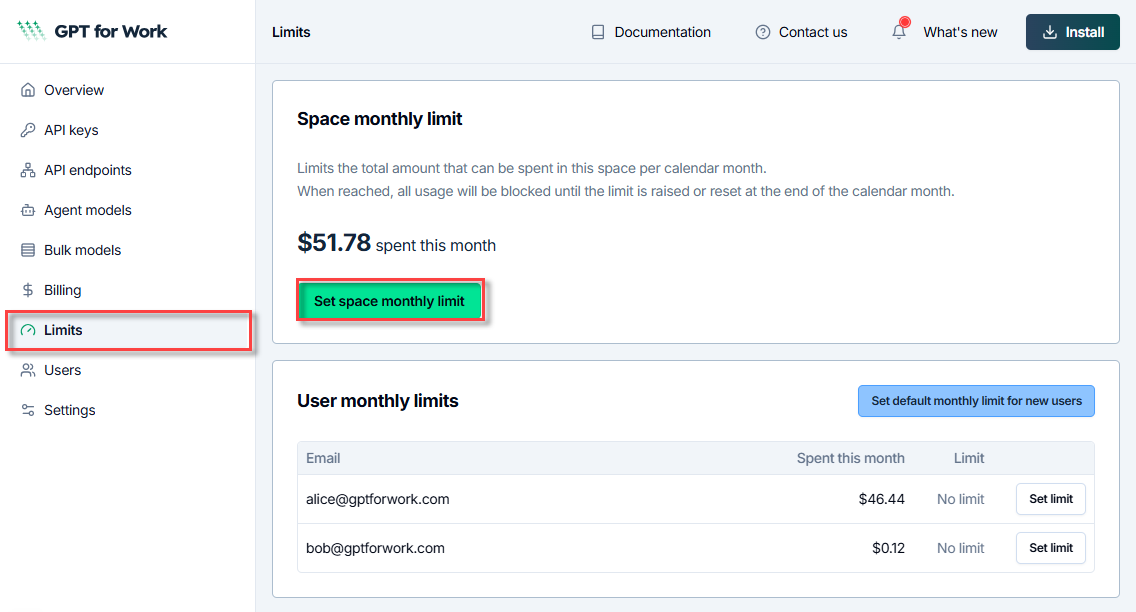Click Set default monthly limit for new users
The image size is (1136, 612).
[x=976, y=400]
